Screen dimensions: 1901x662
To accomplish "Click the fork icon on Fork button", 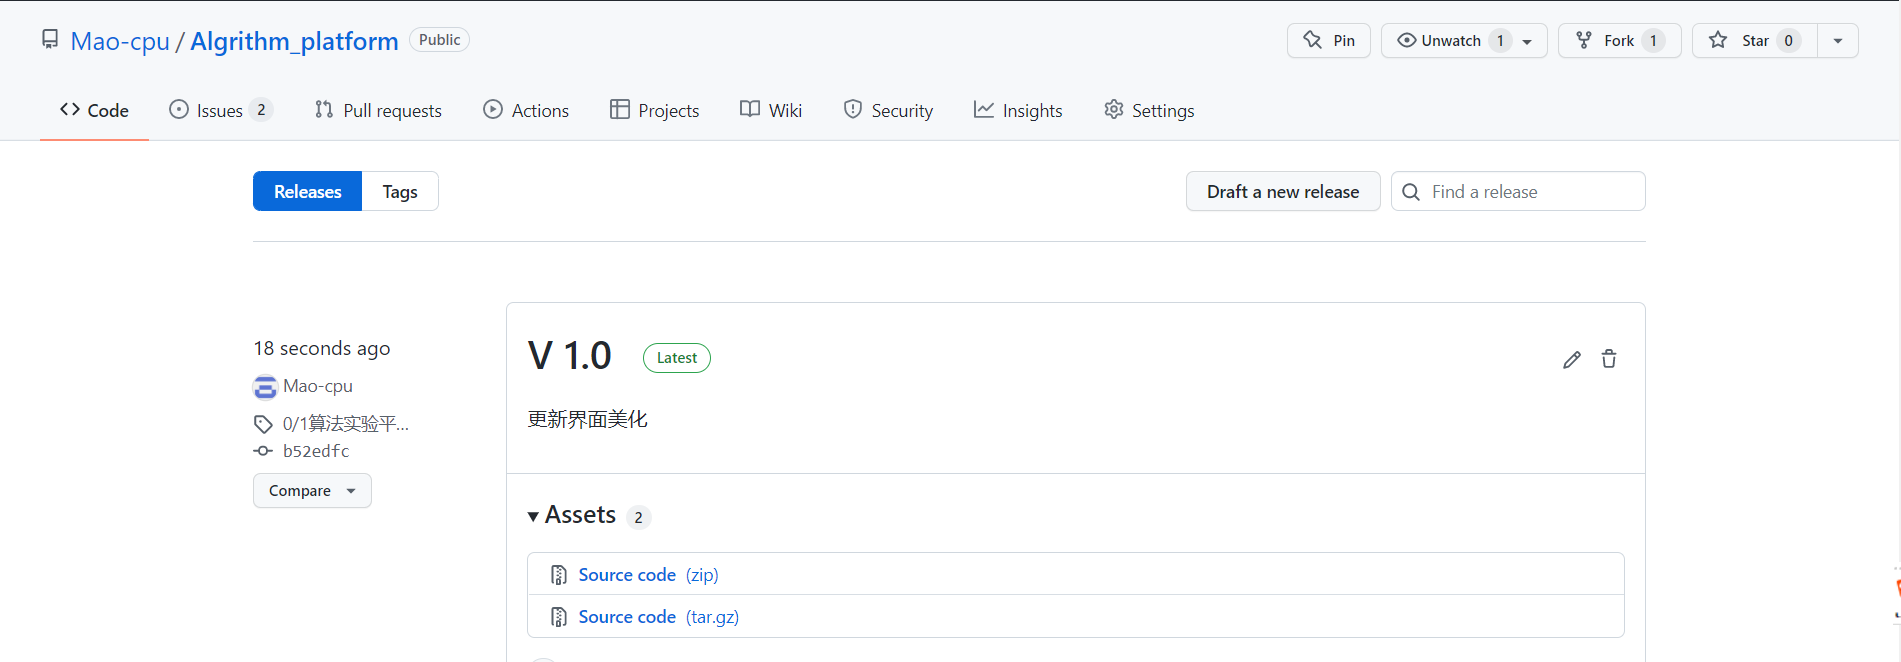I will (x=1584, y=40).
